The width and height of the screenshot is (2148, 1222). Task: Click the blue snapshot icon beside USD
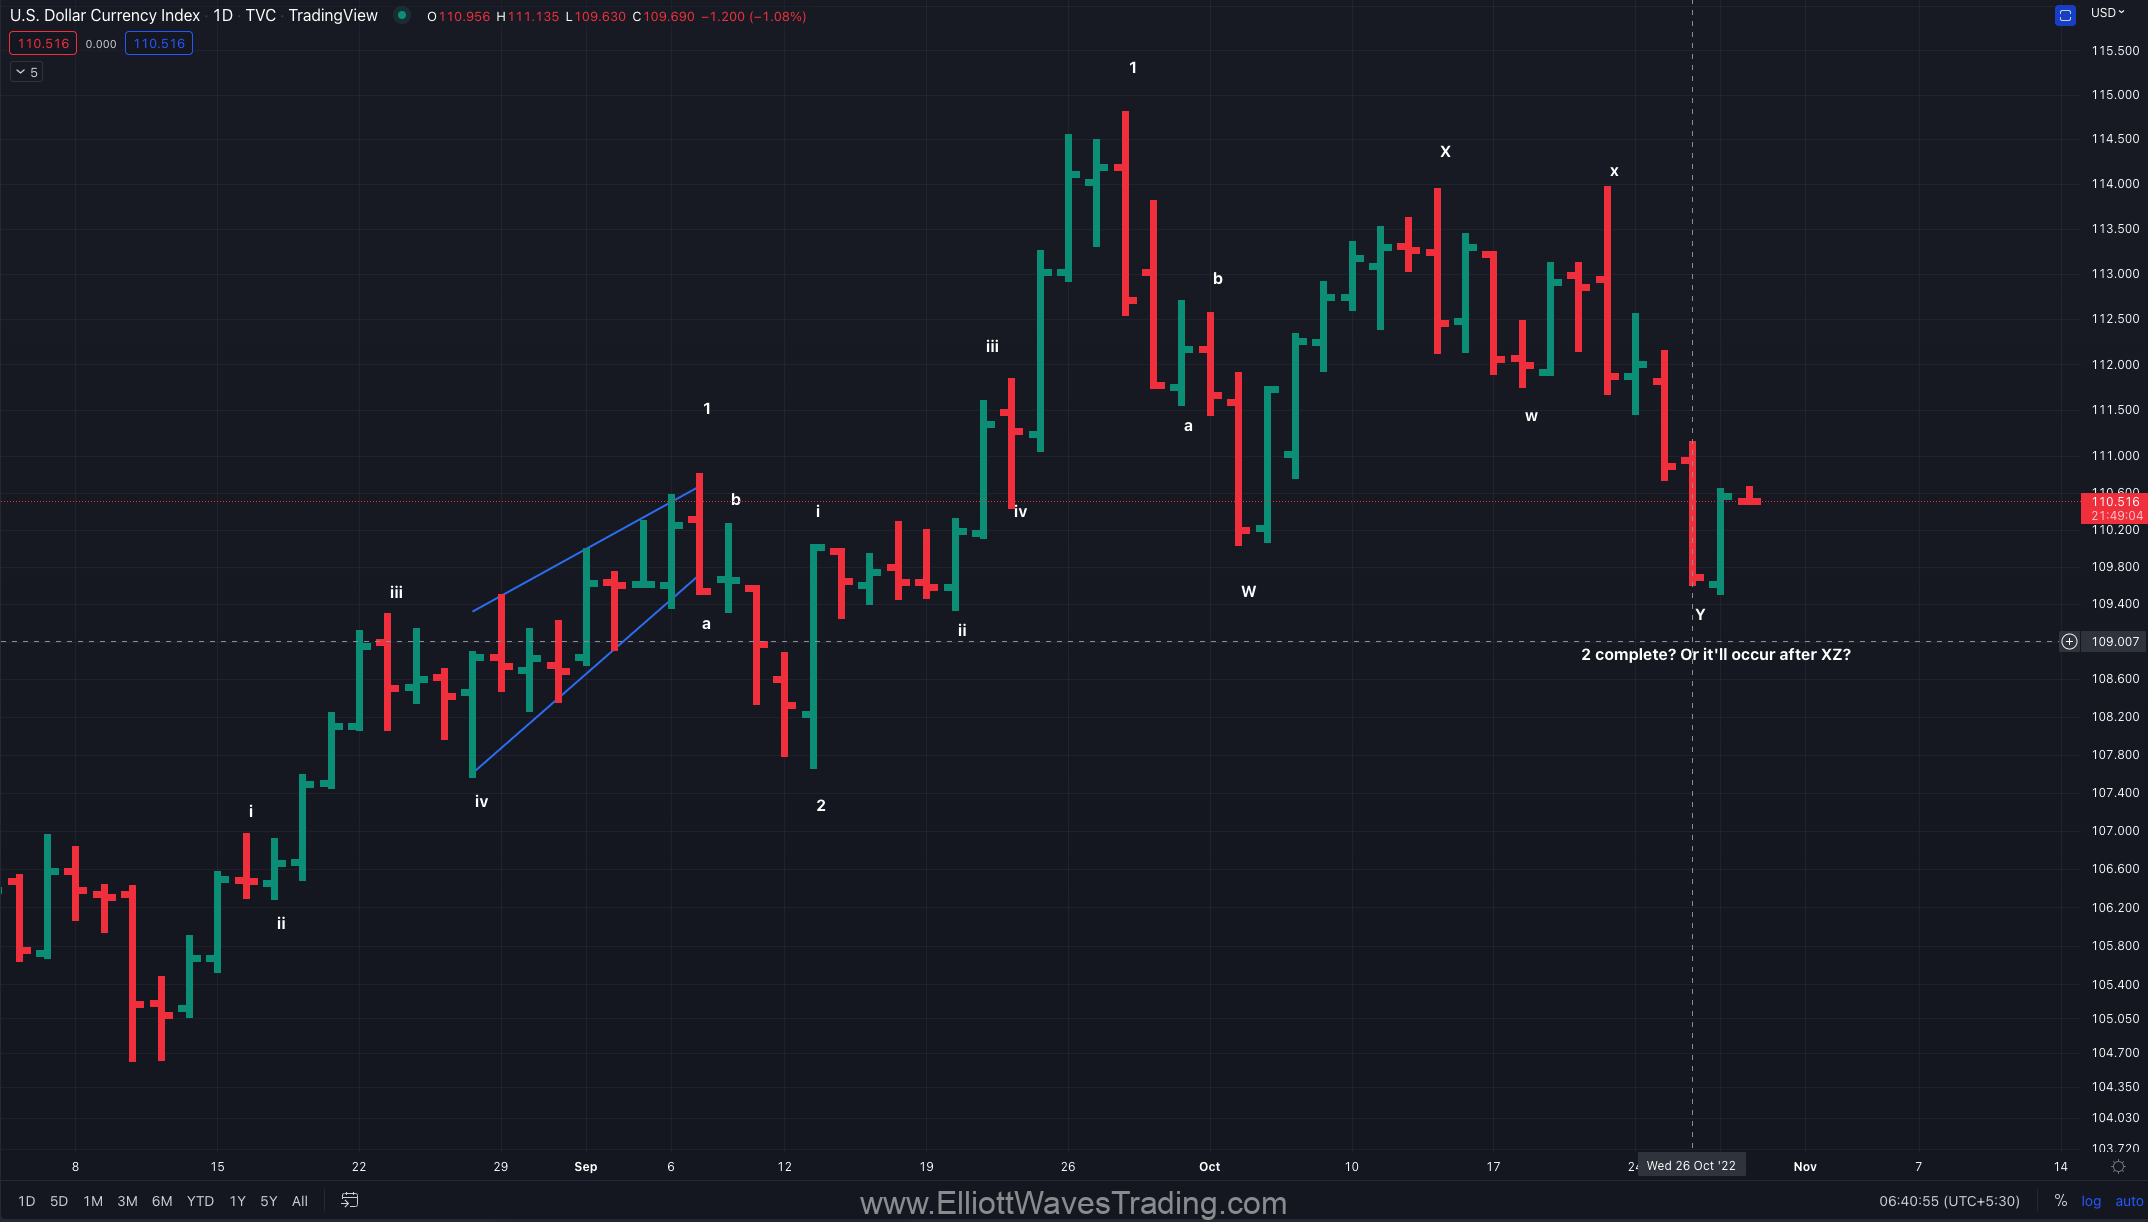2065,15
